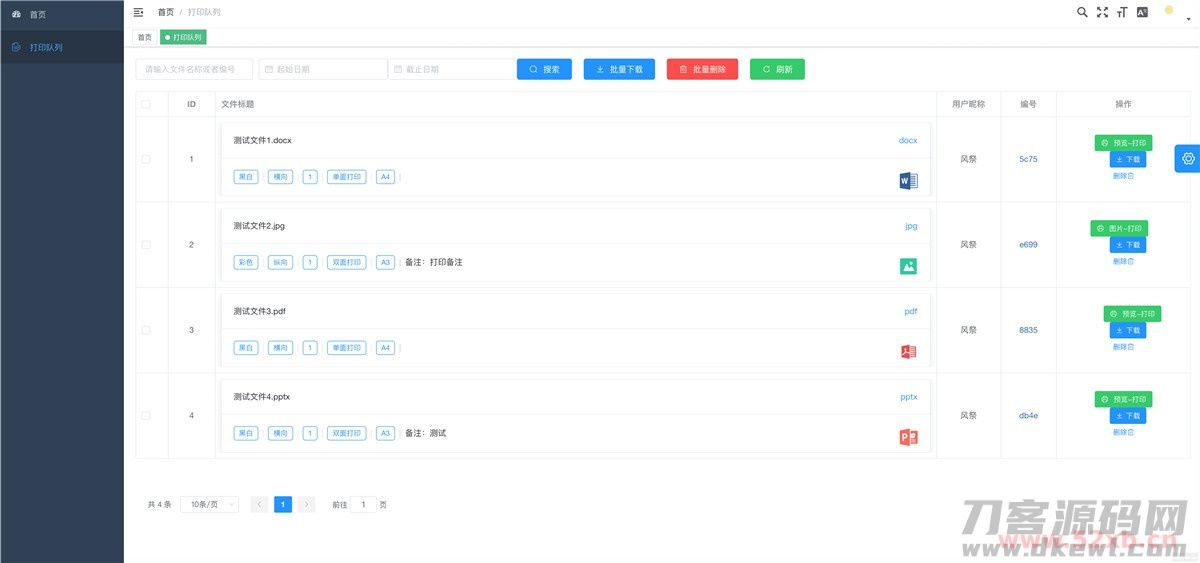Open the blue settings gear on right edge
This screenshot has width=1200, height=563.
click(1188, 158)
